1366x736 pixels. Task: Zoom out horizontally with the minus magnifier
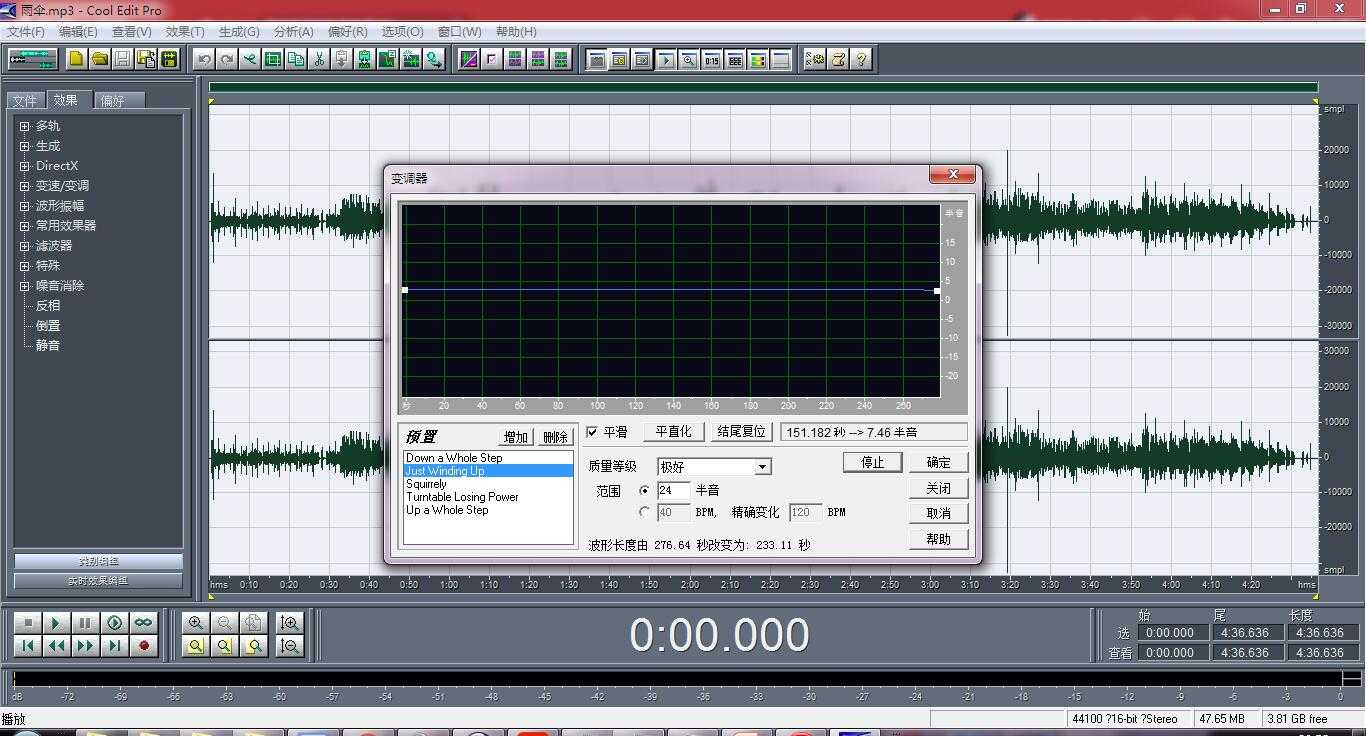pos(225,623)
